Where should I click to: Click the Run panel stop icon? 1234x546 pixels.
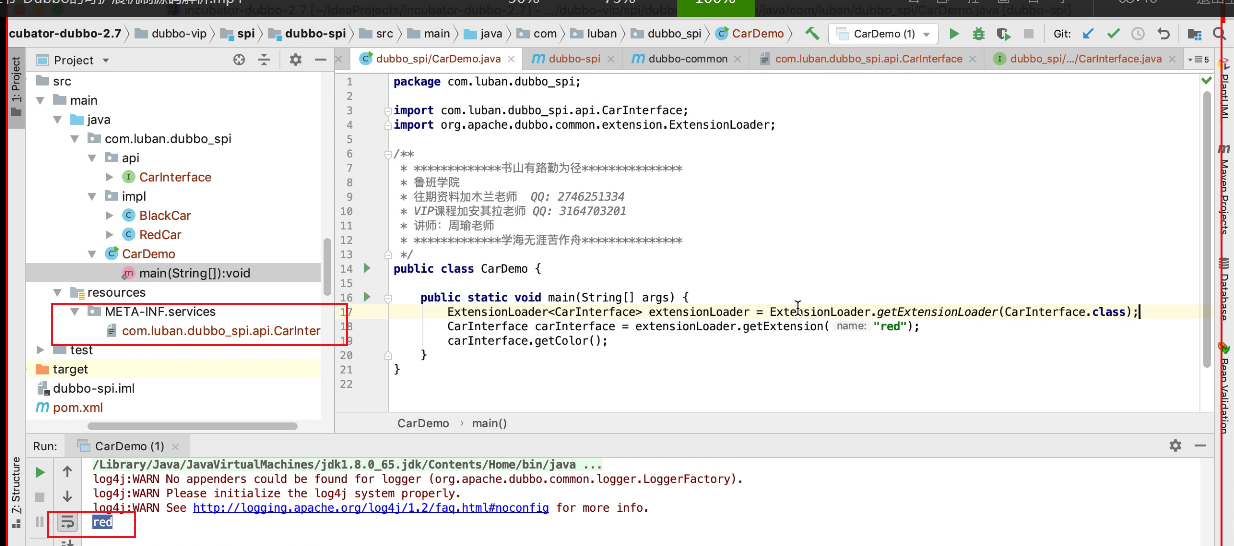click(x=40, y=497)
